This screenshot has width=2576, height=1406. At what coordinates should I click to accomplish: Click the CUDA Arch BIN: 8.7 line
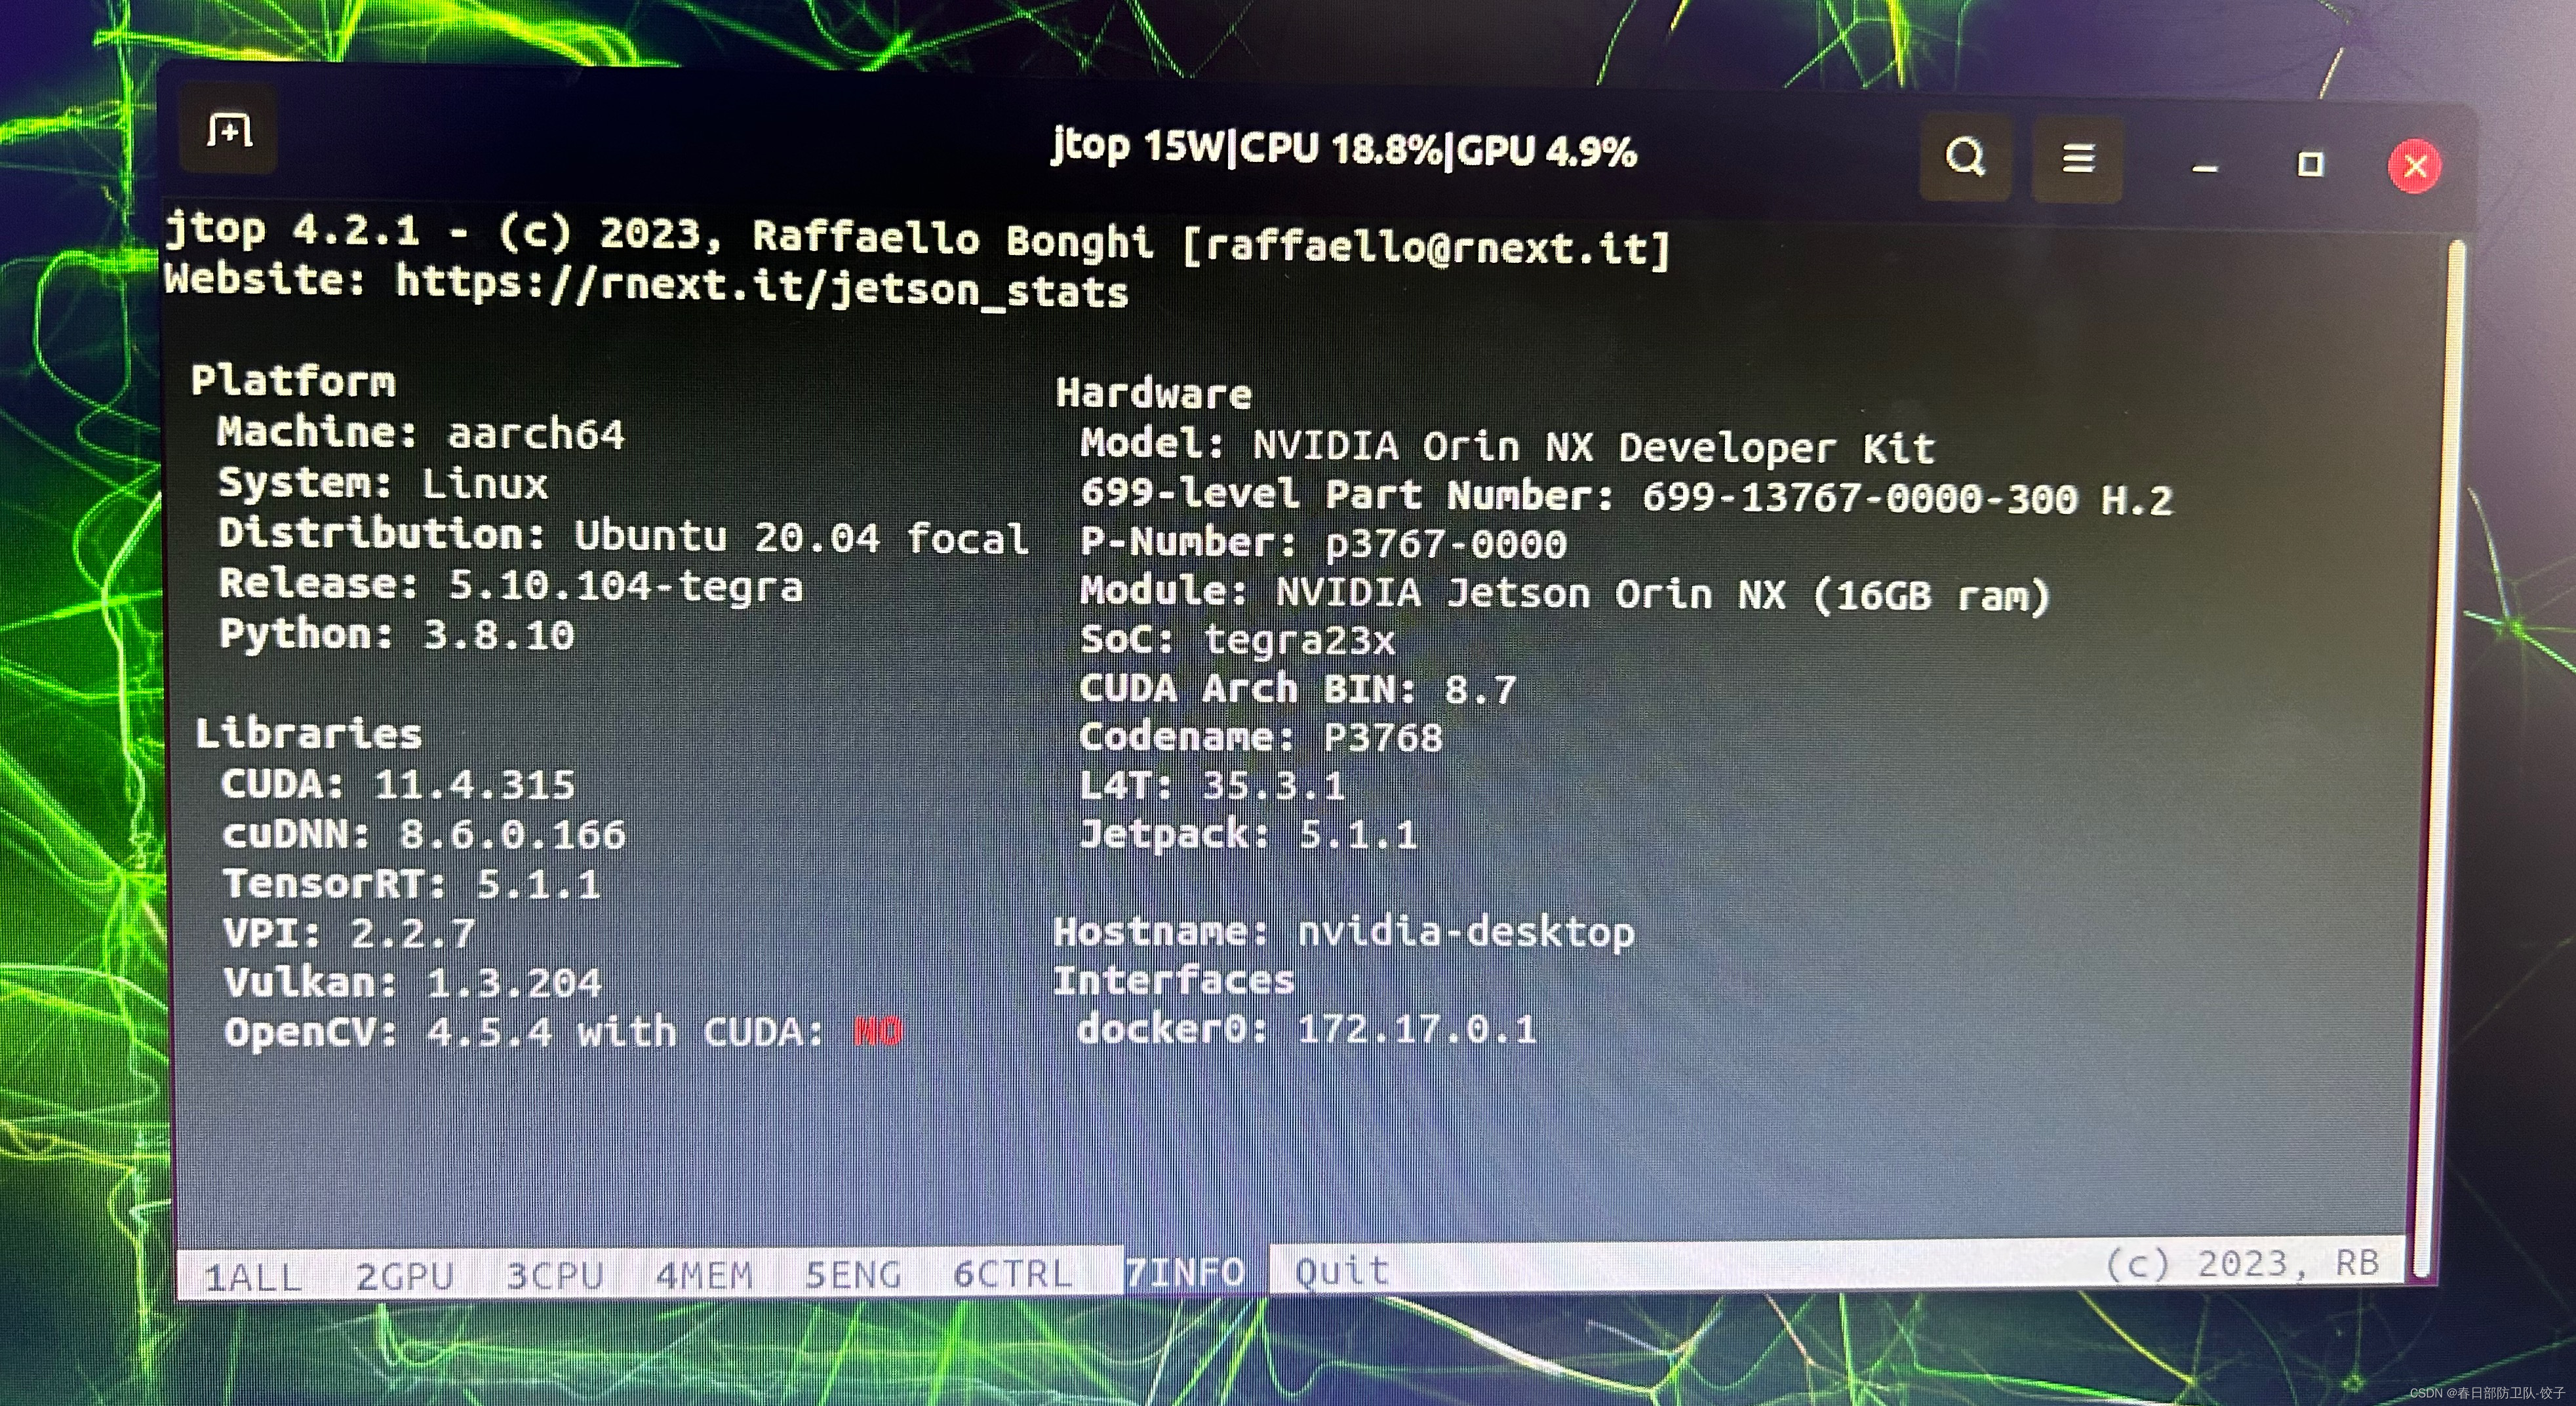pyautogui.click(x=1298, y=689)
